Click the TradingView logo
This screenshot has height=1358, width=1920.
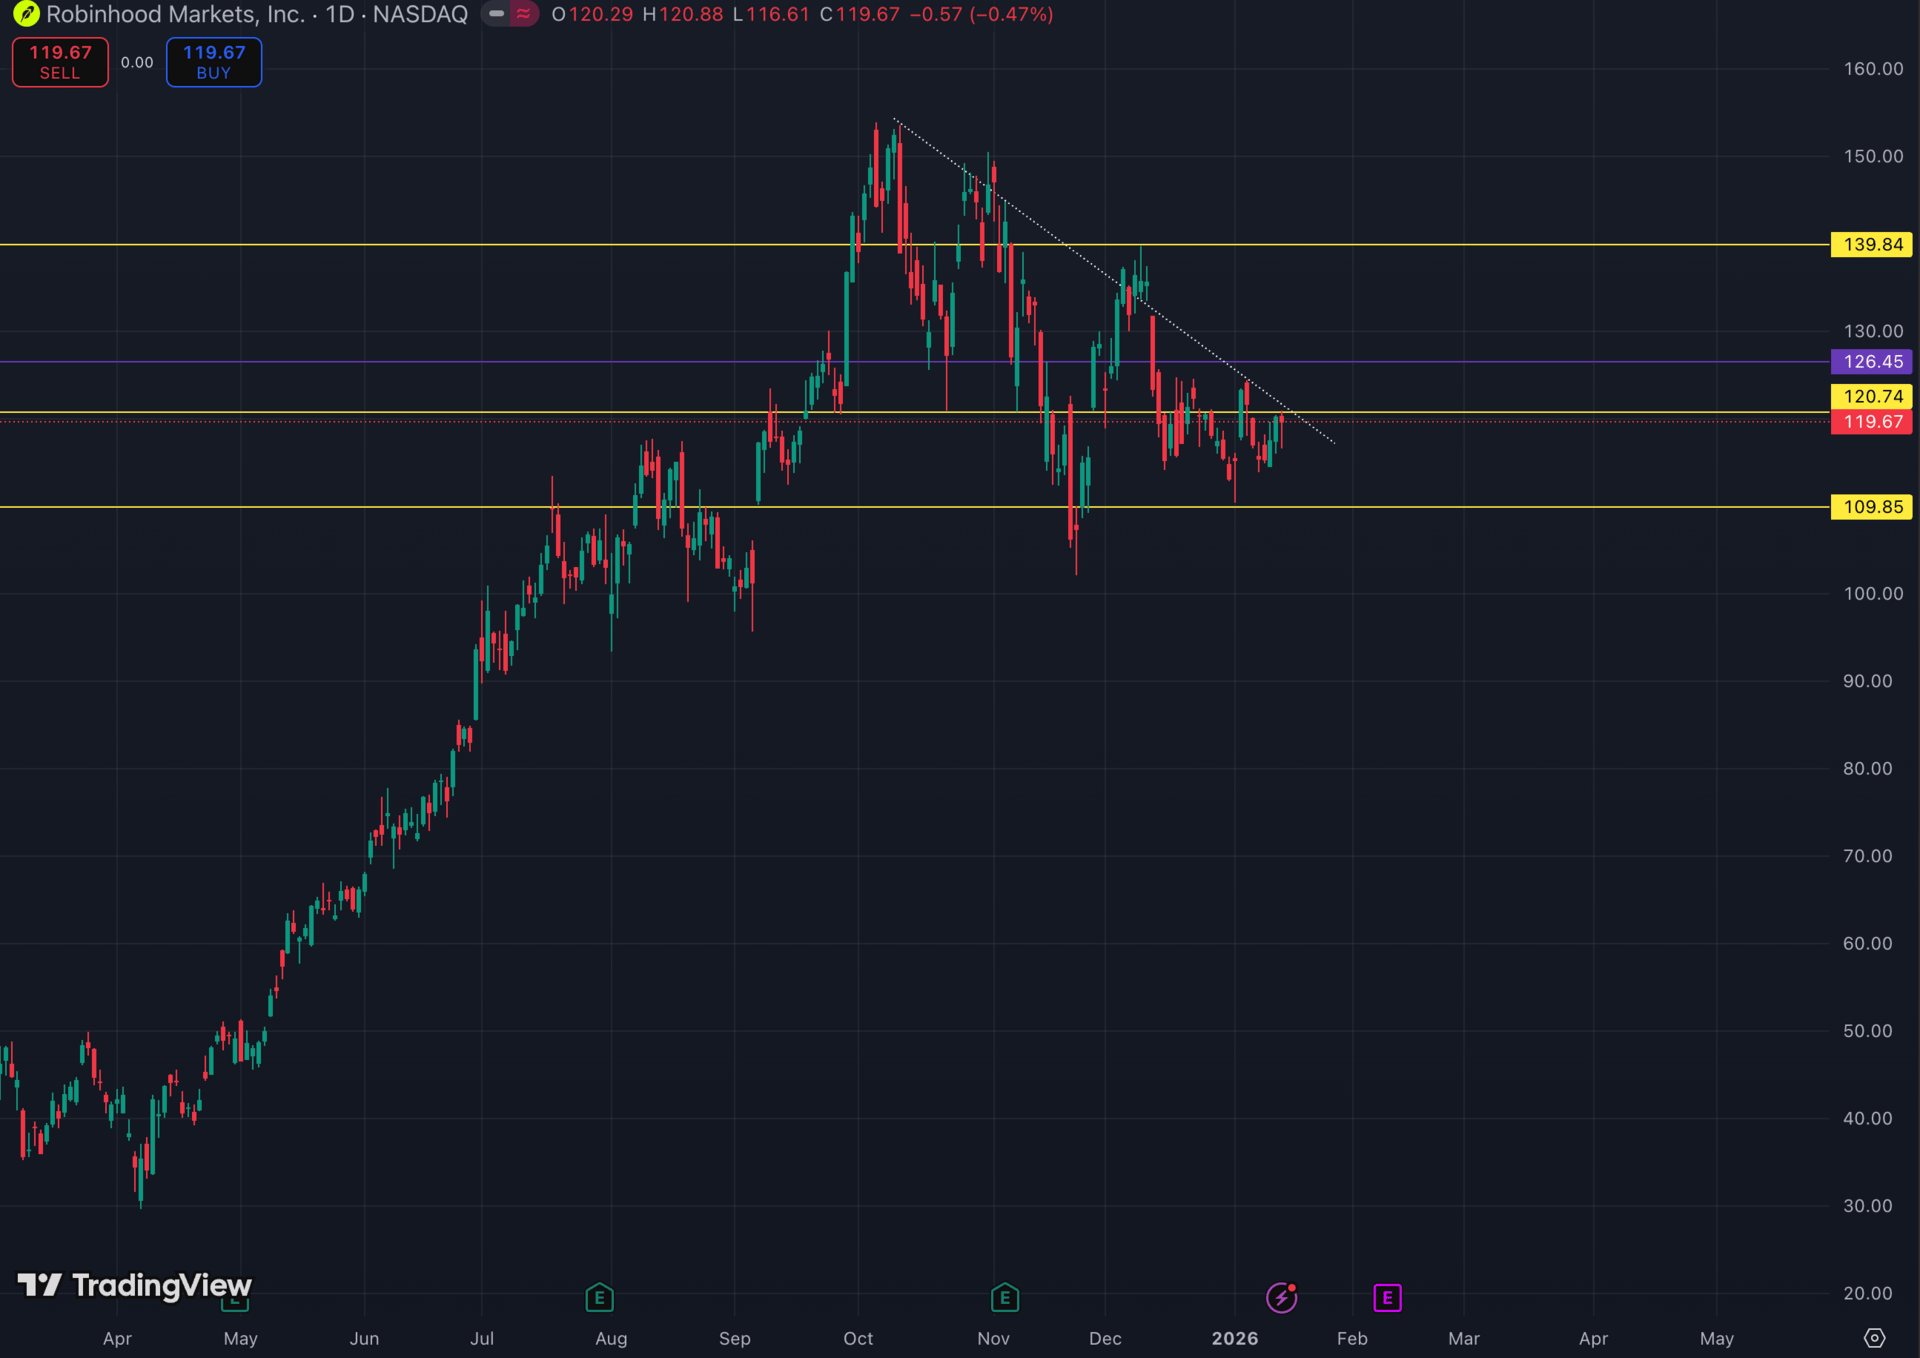pos(135,1285)
